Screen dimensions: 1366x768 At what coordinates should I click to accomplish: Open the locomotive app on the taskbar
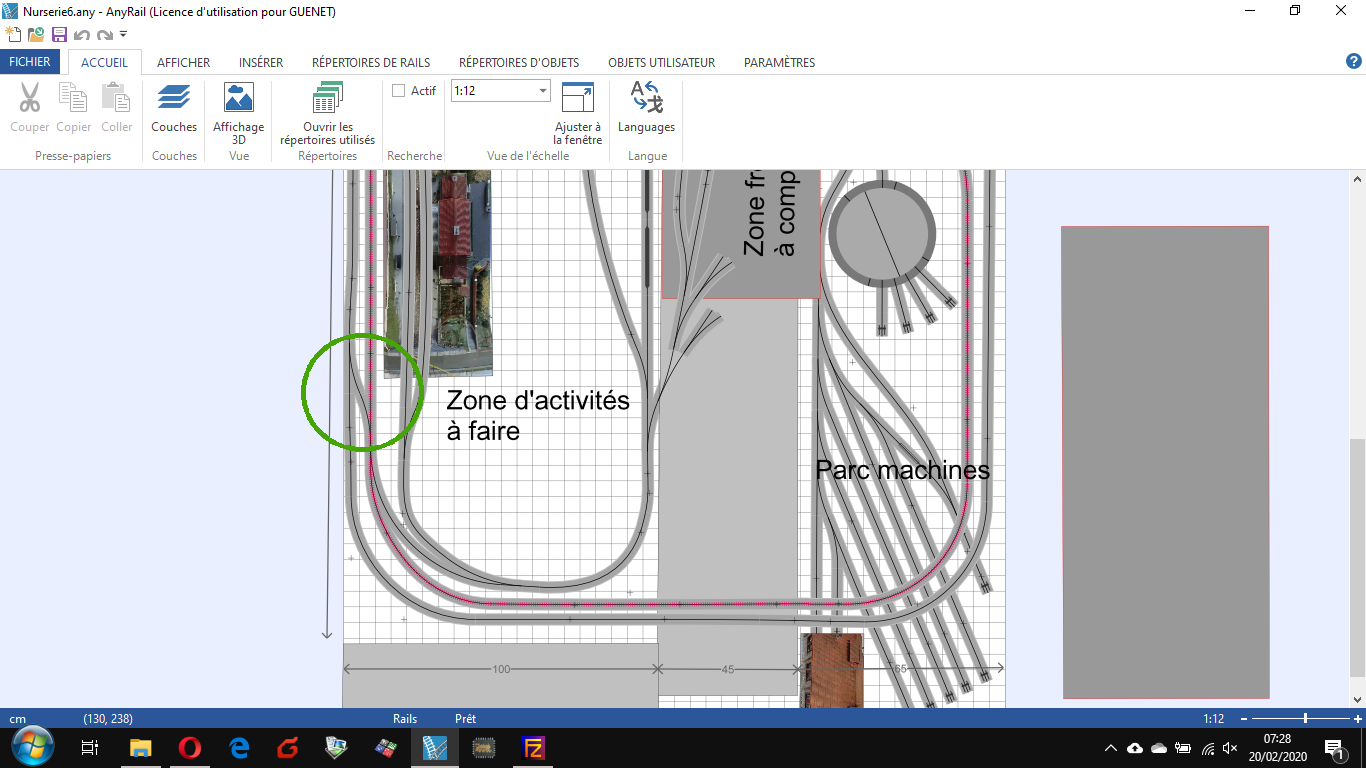click(x=484, y=747)
